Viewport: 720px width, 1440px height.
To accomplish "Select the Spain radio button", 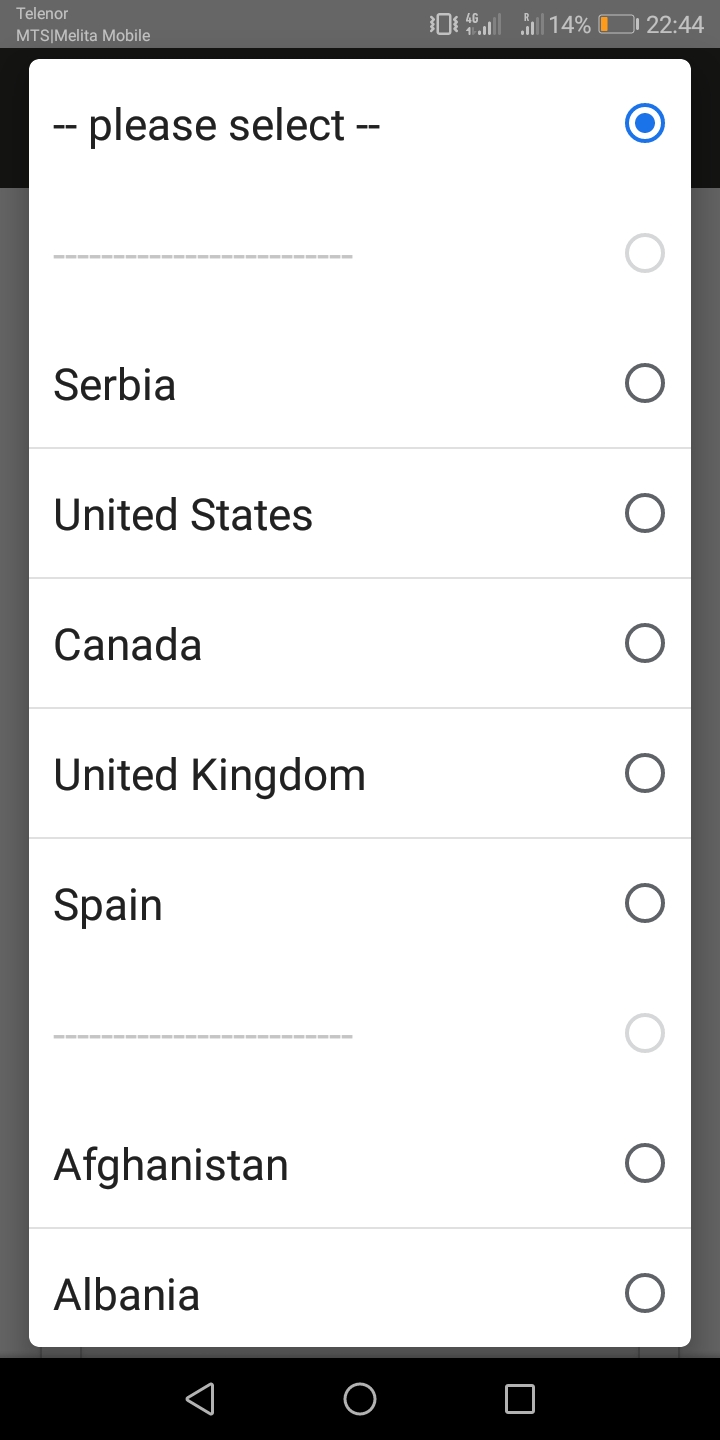I will 644,903.
